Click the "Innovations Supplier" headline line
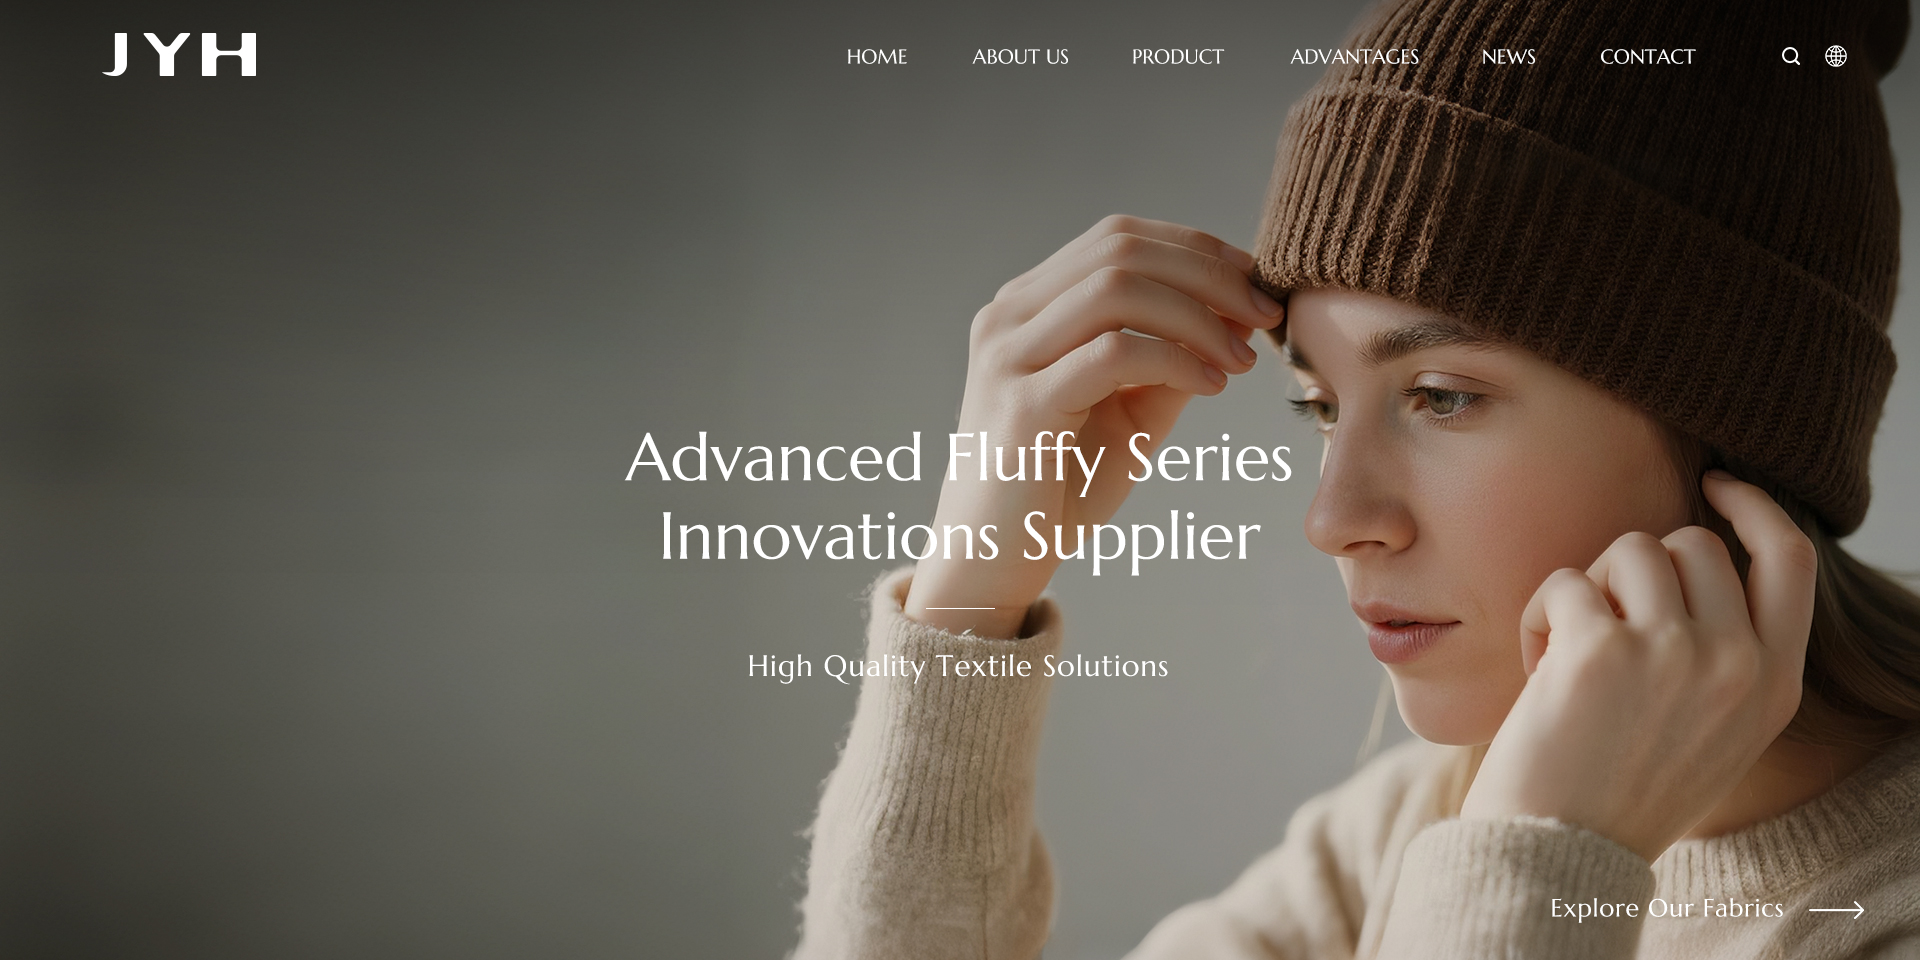The height and width of the screenshot is (960, 1920). [960, 538]
